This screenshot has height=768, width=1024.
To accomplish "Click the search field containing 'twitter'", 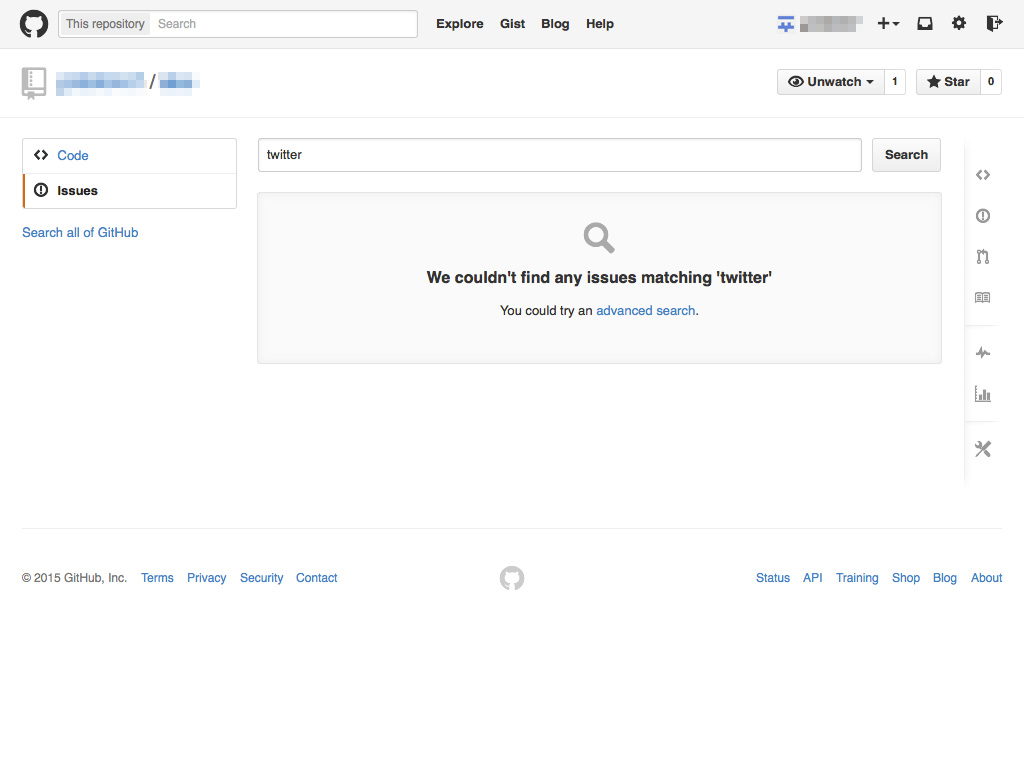I will pyautogui.click(x=559, y=155).
